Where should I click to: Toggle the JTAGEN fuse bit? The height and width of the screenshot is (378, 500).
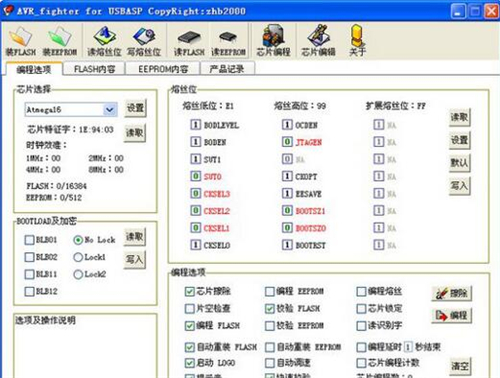(287, 142)
